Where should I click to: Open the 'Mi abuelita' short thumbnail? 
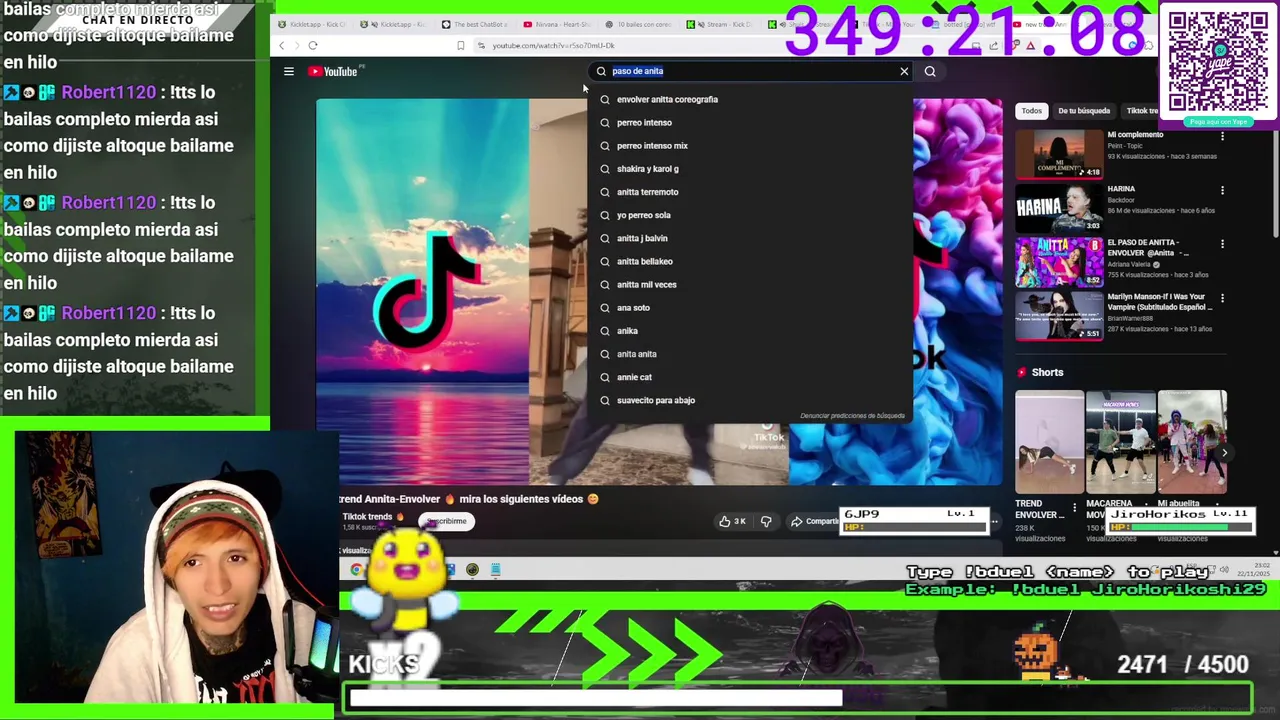coord(1192,442)
